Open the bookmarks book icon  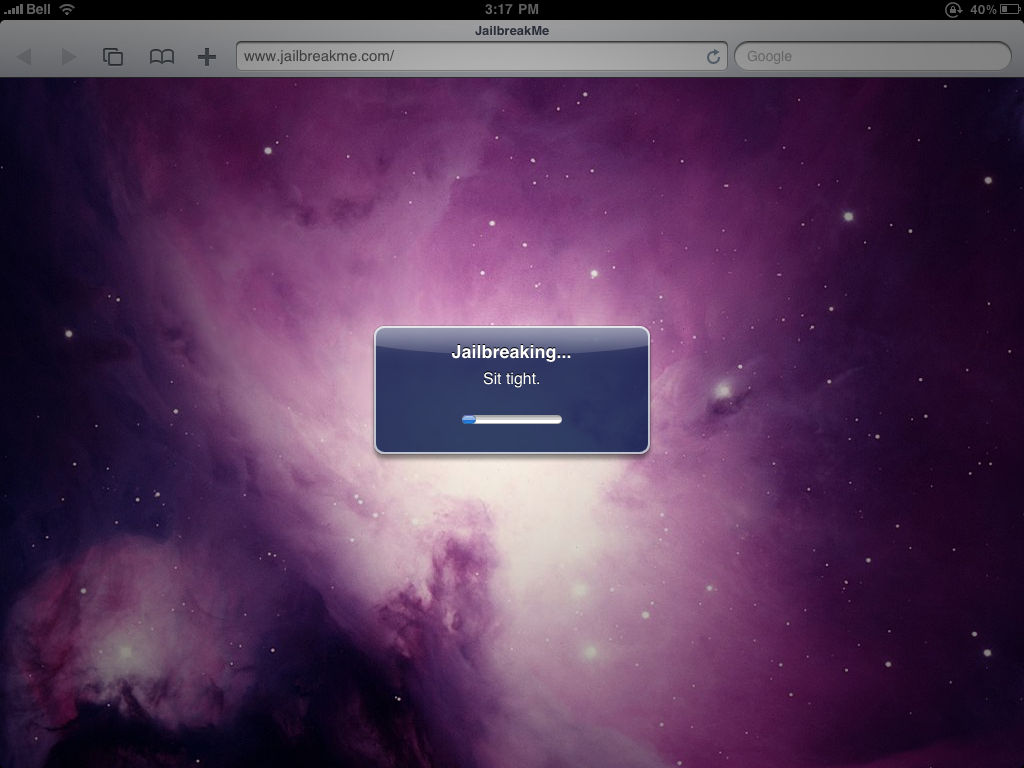click(x=161, y=57)
